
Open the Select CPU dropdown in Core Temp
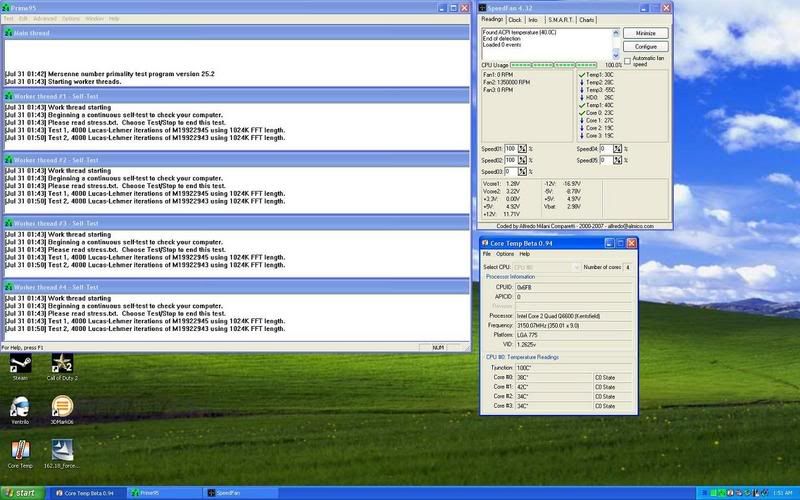pyautogui.click(x=546, y=267)
